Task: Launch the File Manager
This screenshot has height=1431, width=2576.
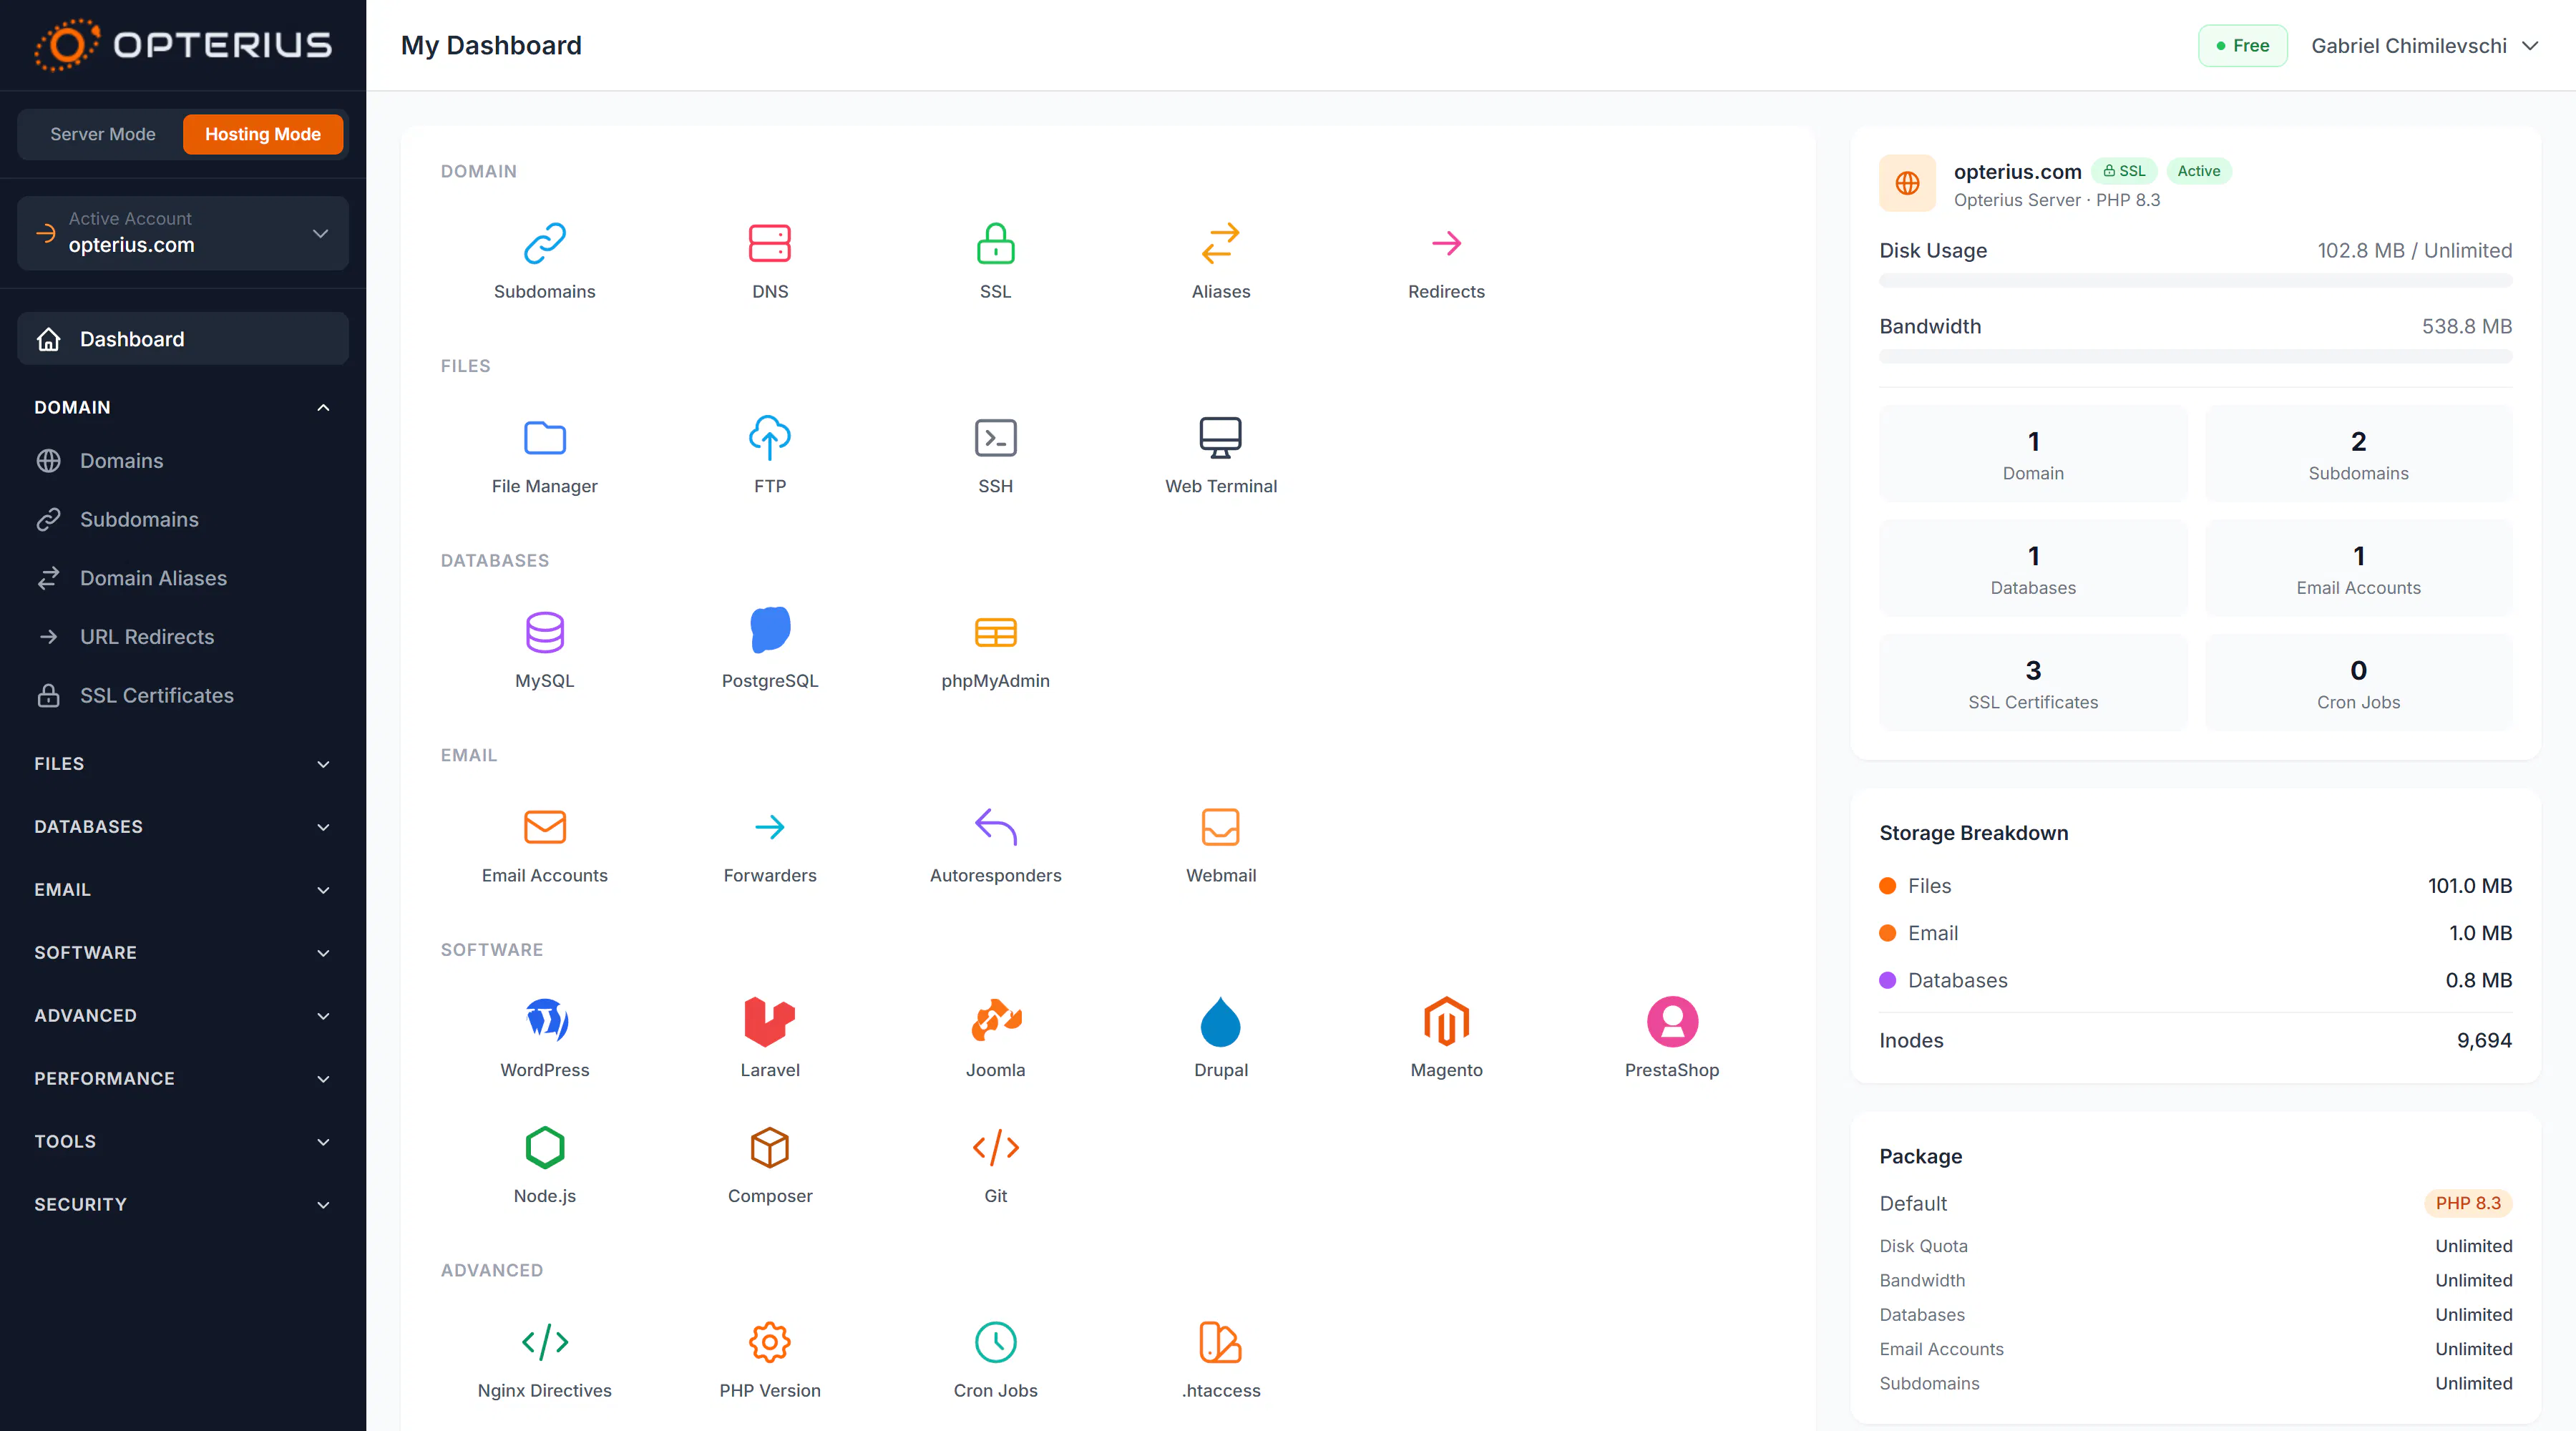Action: tap(544, 438)
